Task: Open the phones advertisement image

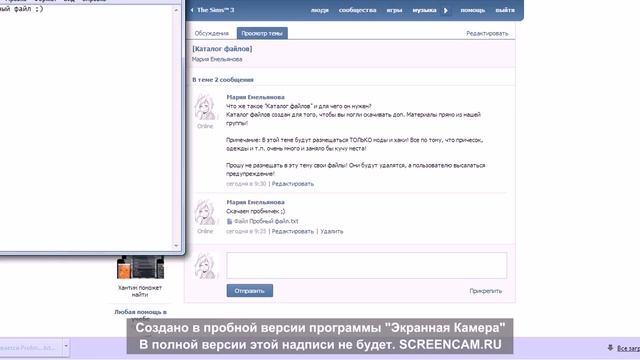Action: [140, 267]
